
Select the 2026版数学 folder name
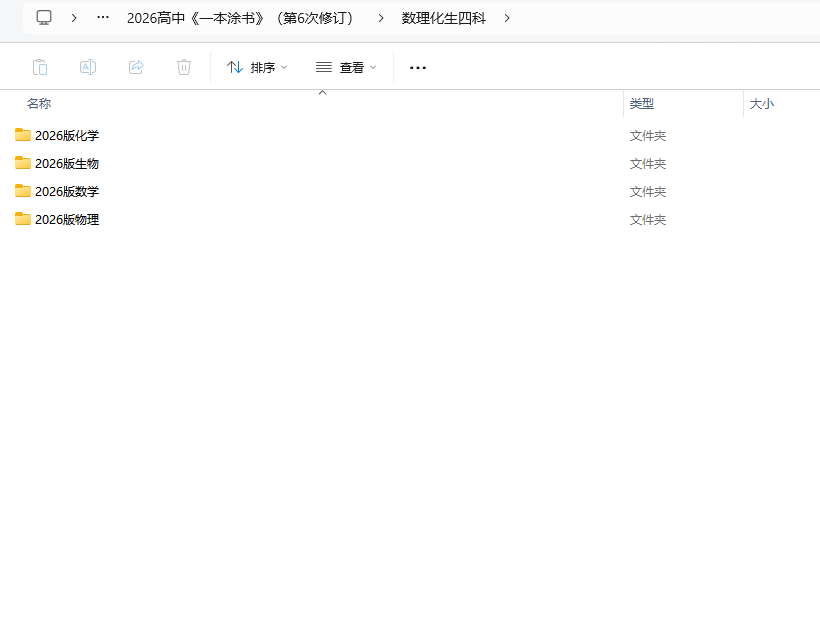coord(67,191)
